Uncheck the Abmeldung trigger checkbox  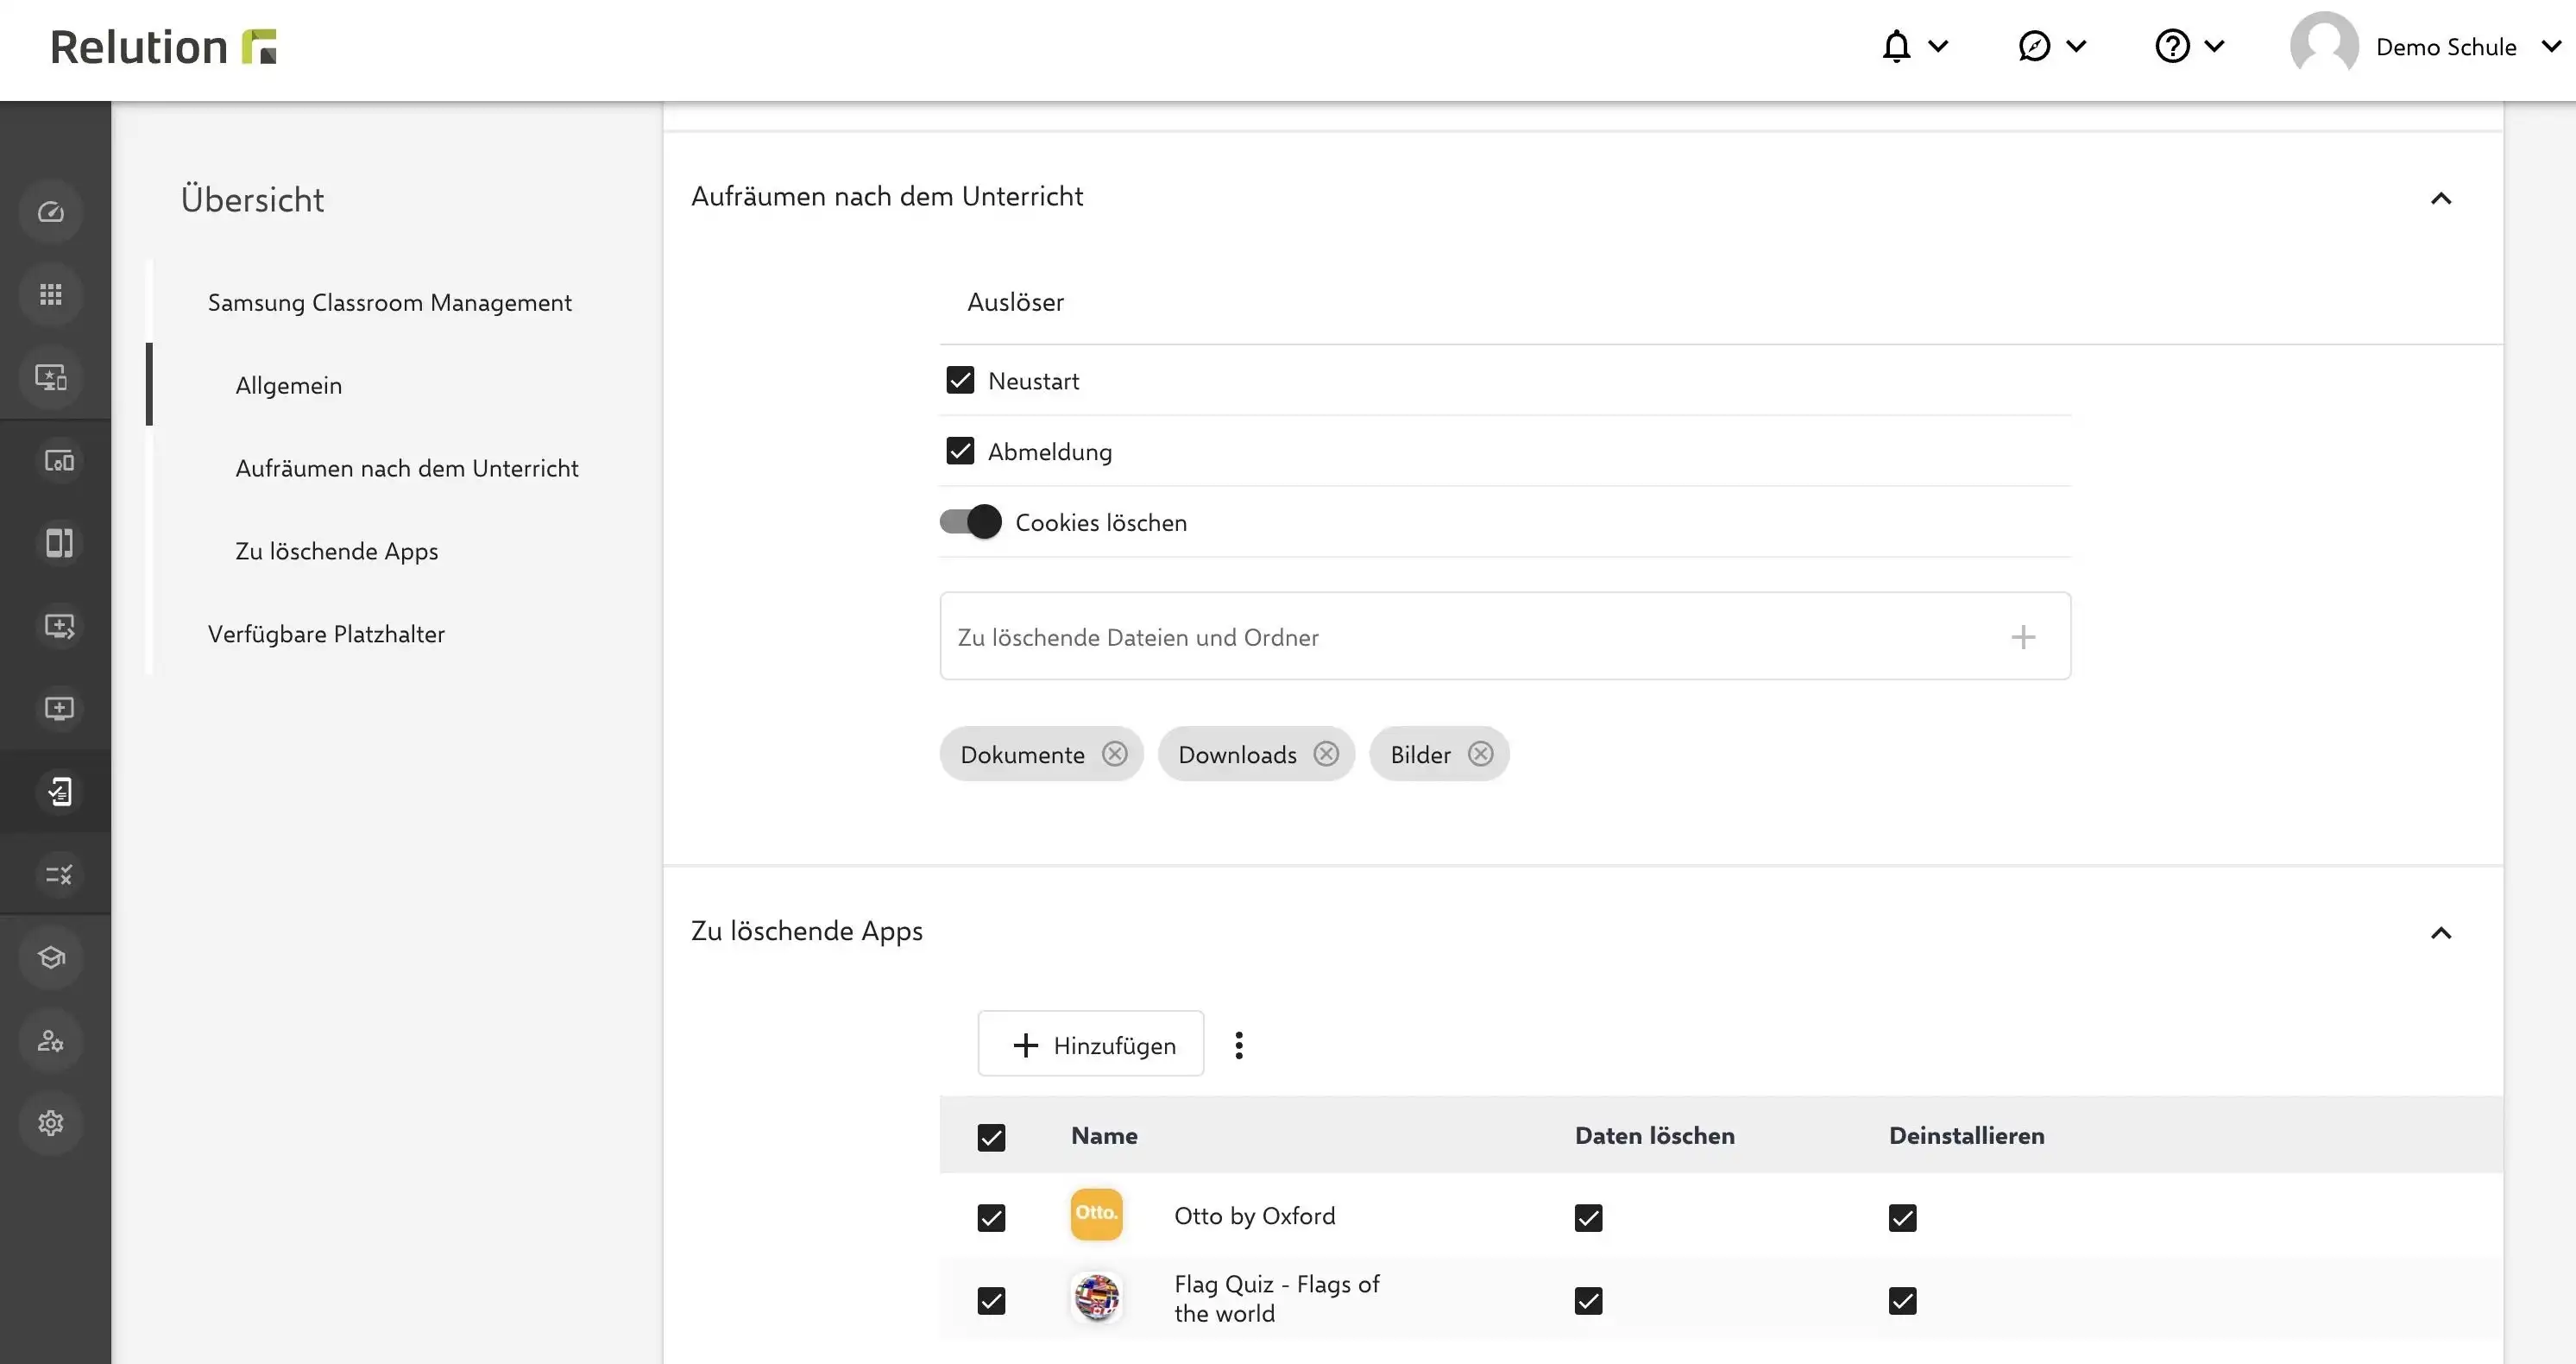pyautogui.click(x=960, y=451)
